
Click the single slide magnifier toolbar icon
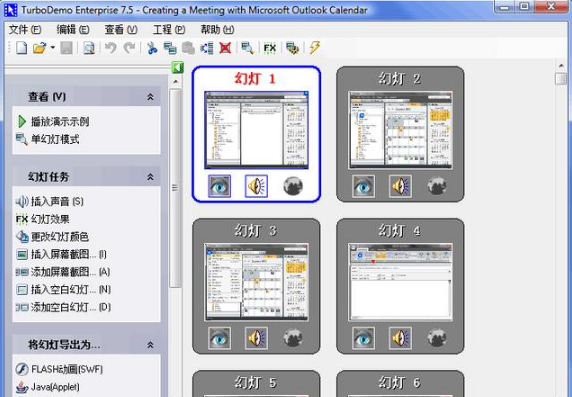click(x=248, y=48)
